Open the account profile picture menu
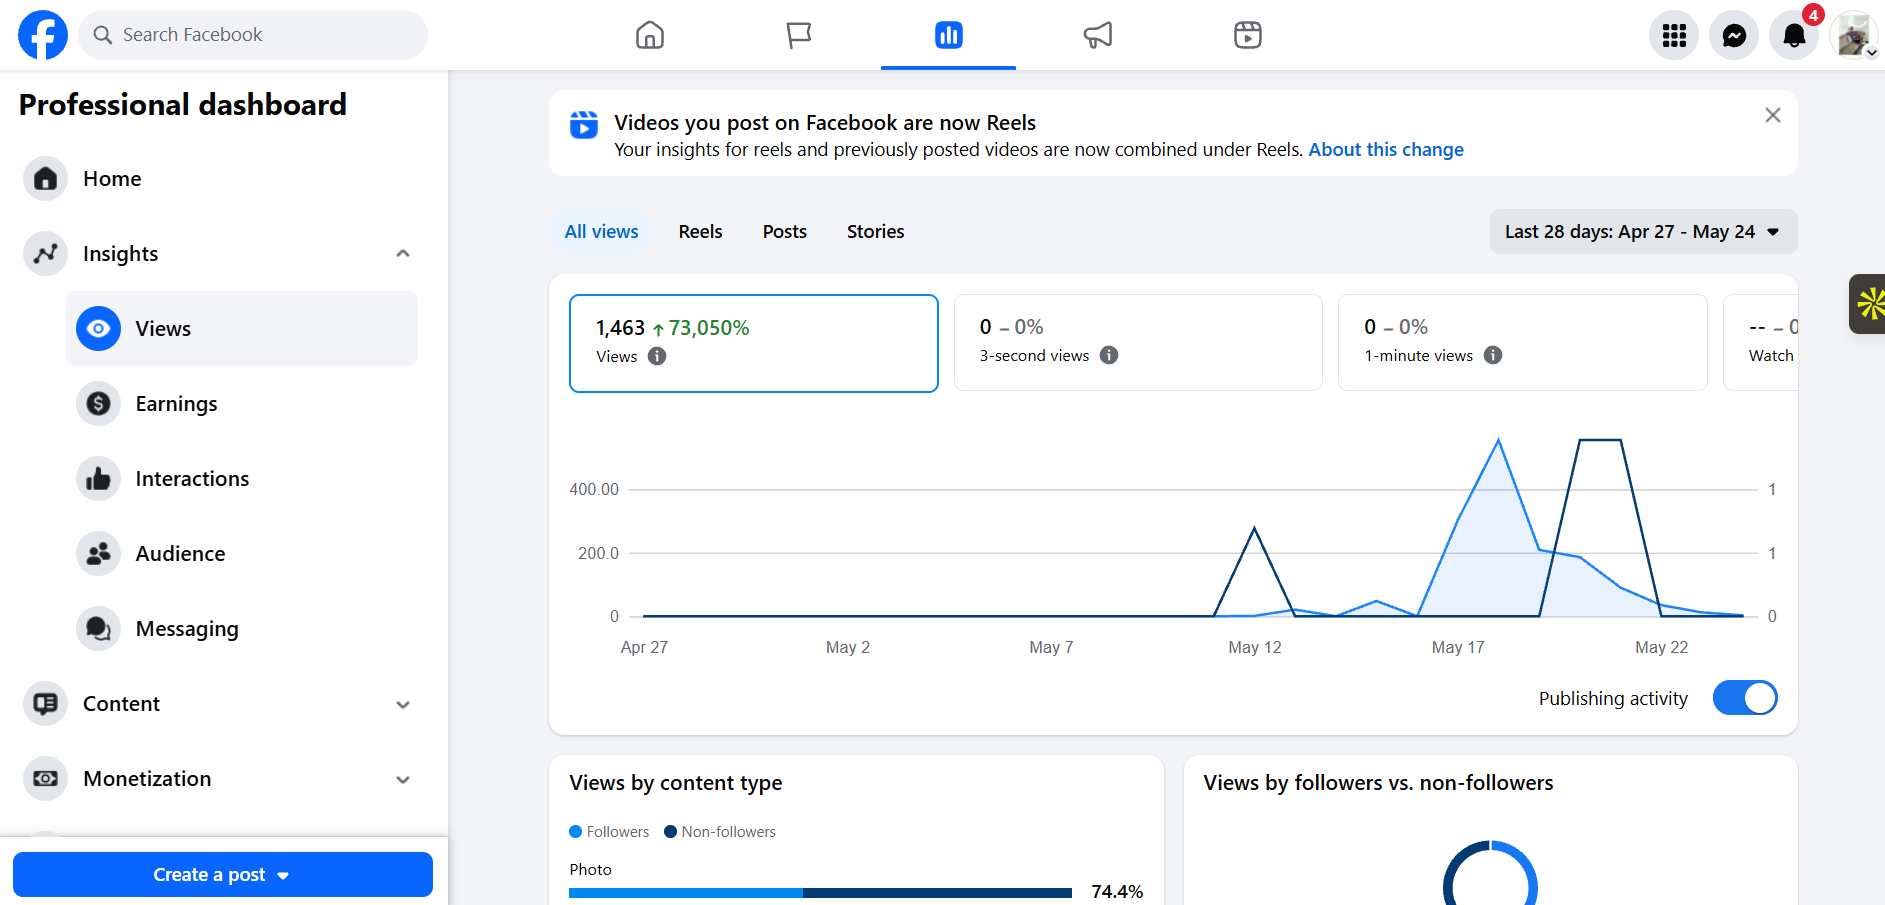The width and height of the screenshot is (1885, 905). click(x=1854, y=36)
